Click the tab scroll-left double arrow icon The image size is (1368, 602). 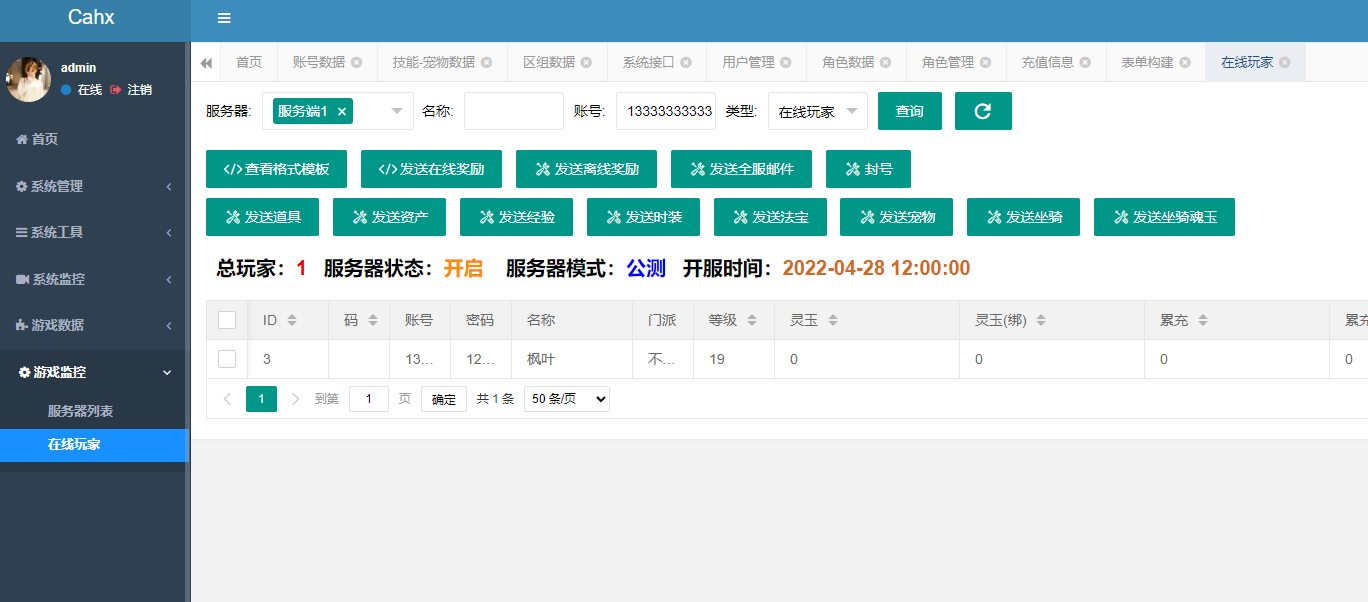pos(206,63)
